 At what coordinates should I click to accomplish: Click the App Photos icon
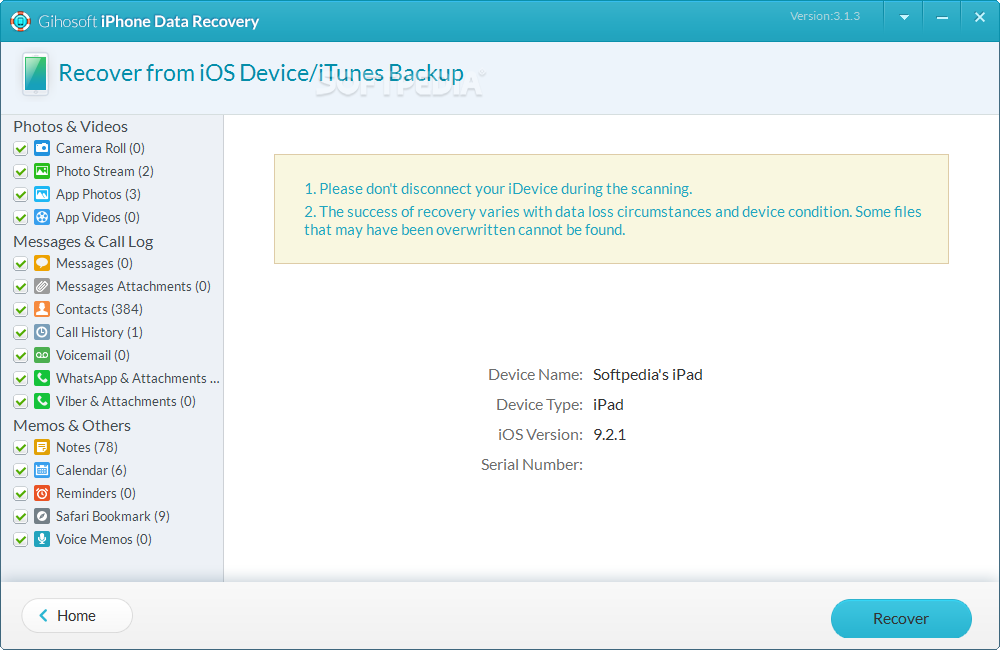pyautogui.click(x=42, y=194)
